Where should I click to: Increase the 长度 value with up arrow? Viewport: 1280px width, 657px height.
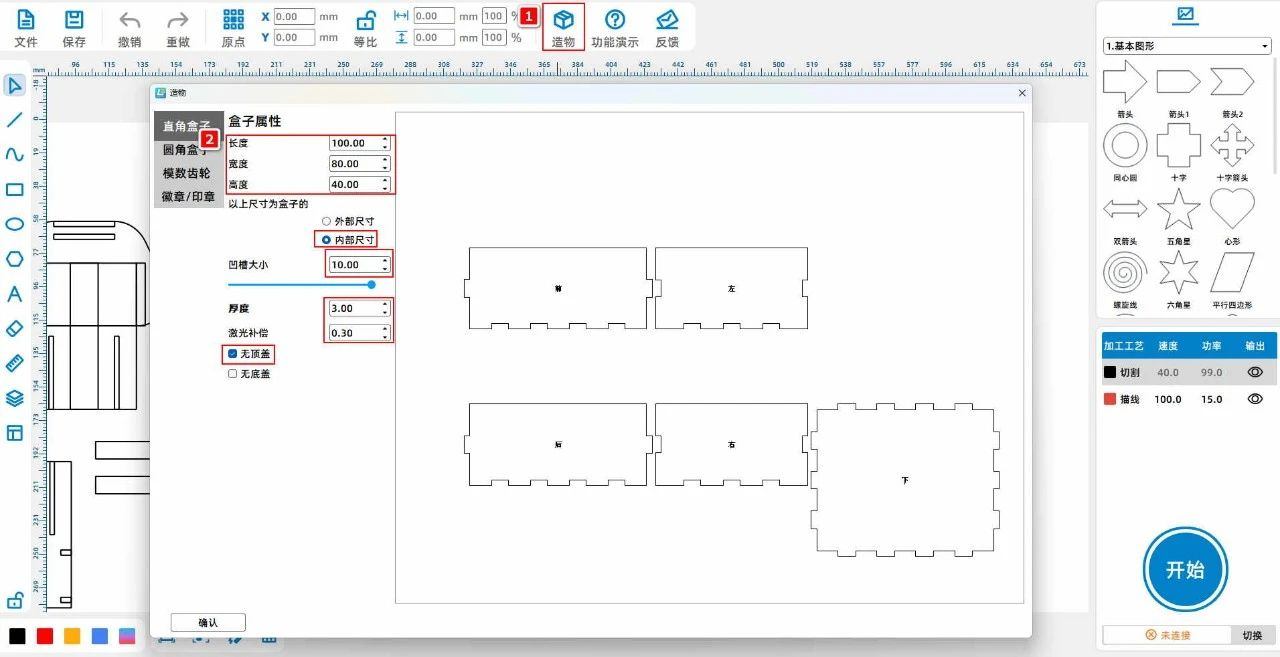pyautogui.click(x=385, y=140)
